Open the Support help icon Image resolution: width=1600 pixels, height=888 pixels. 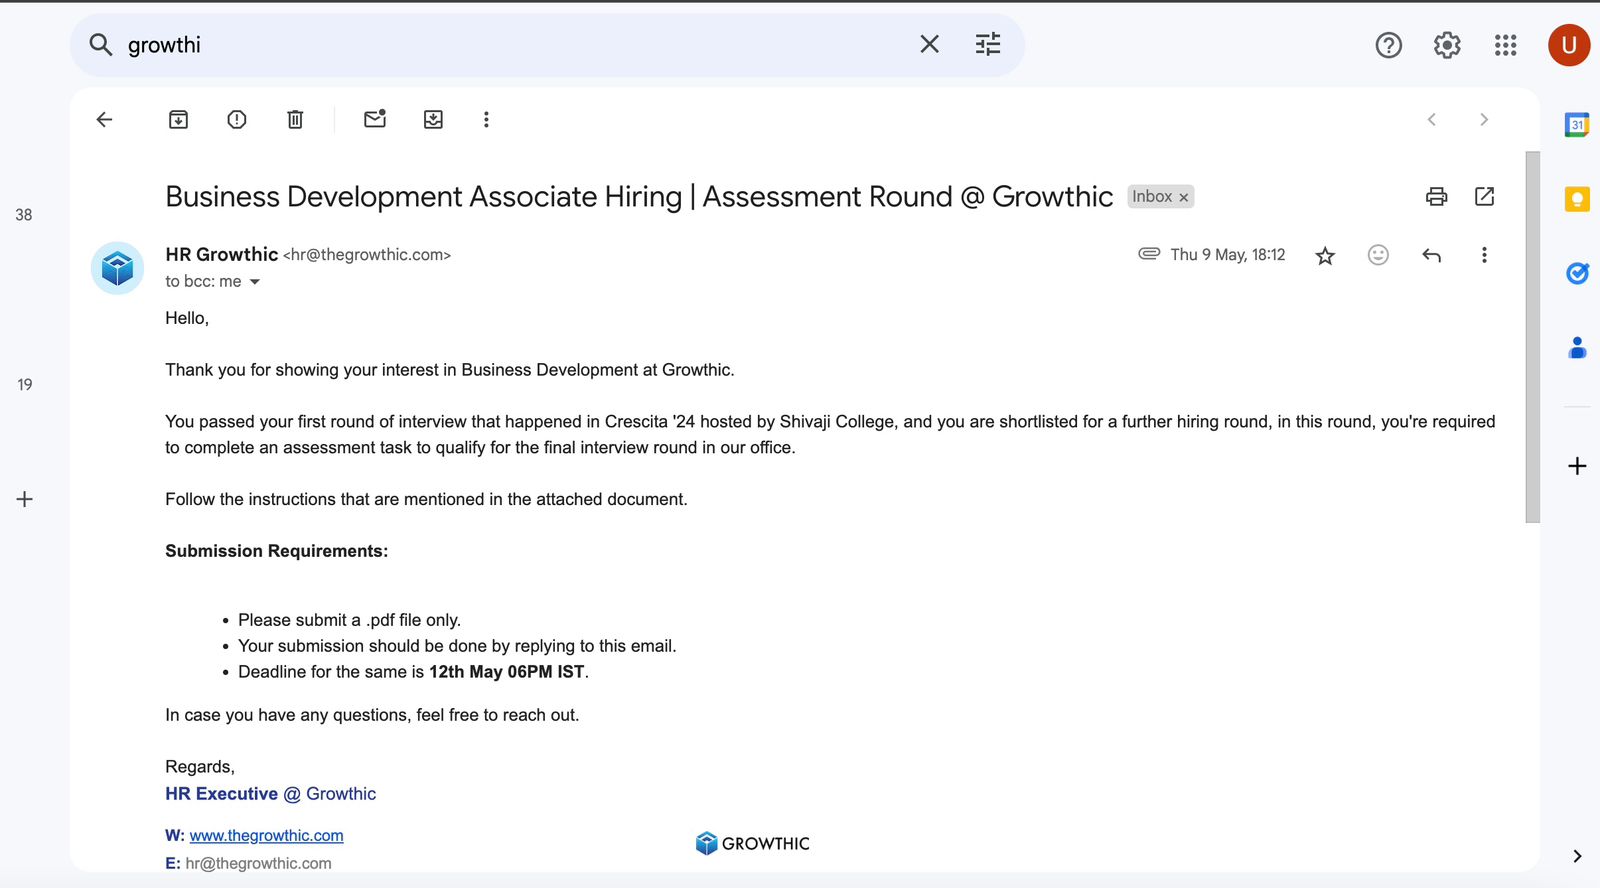pyautogui.click(x=1389, y=45)
